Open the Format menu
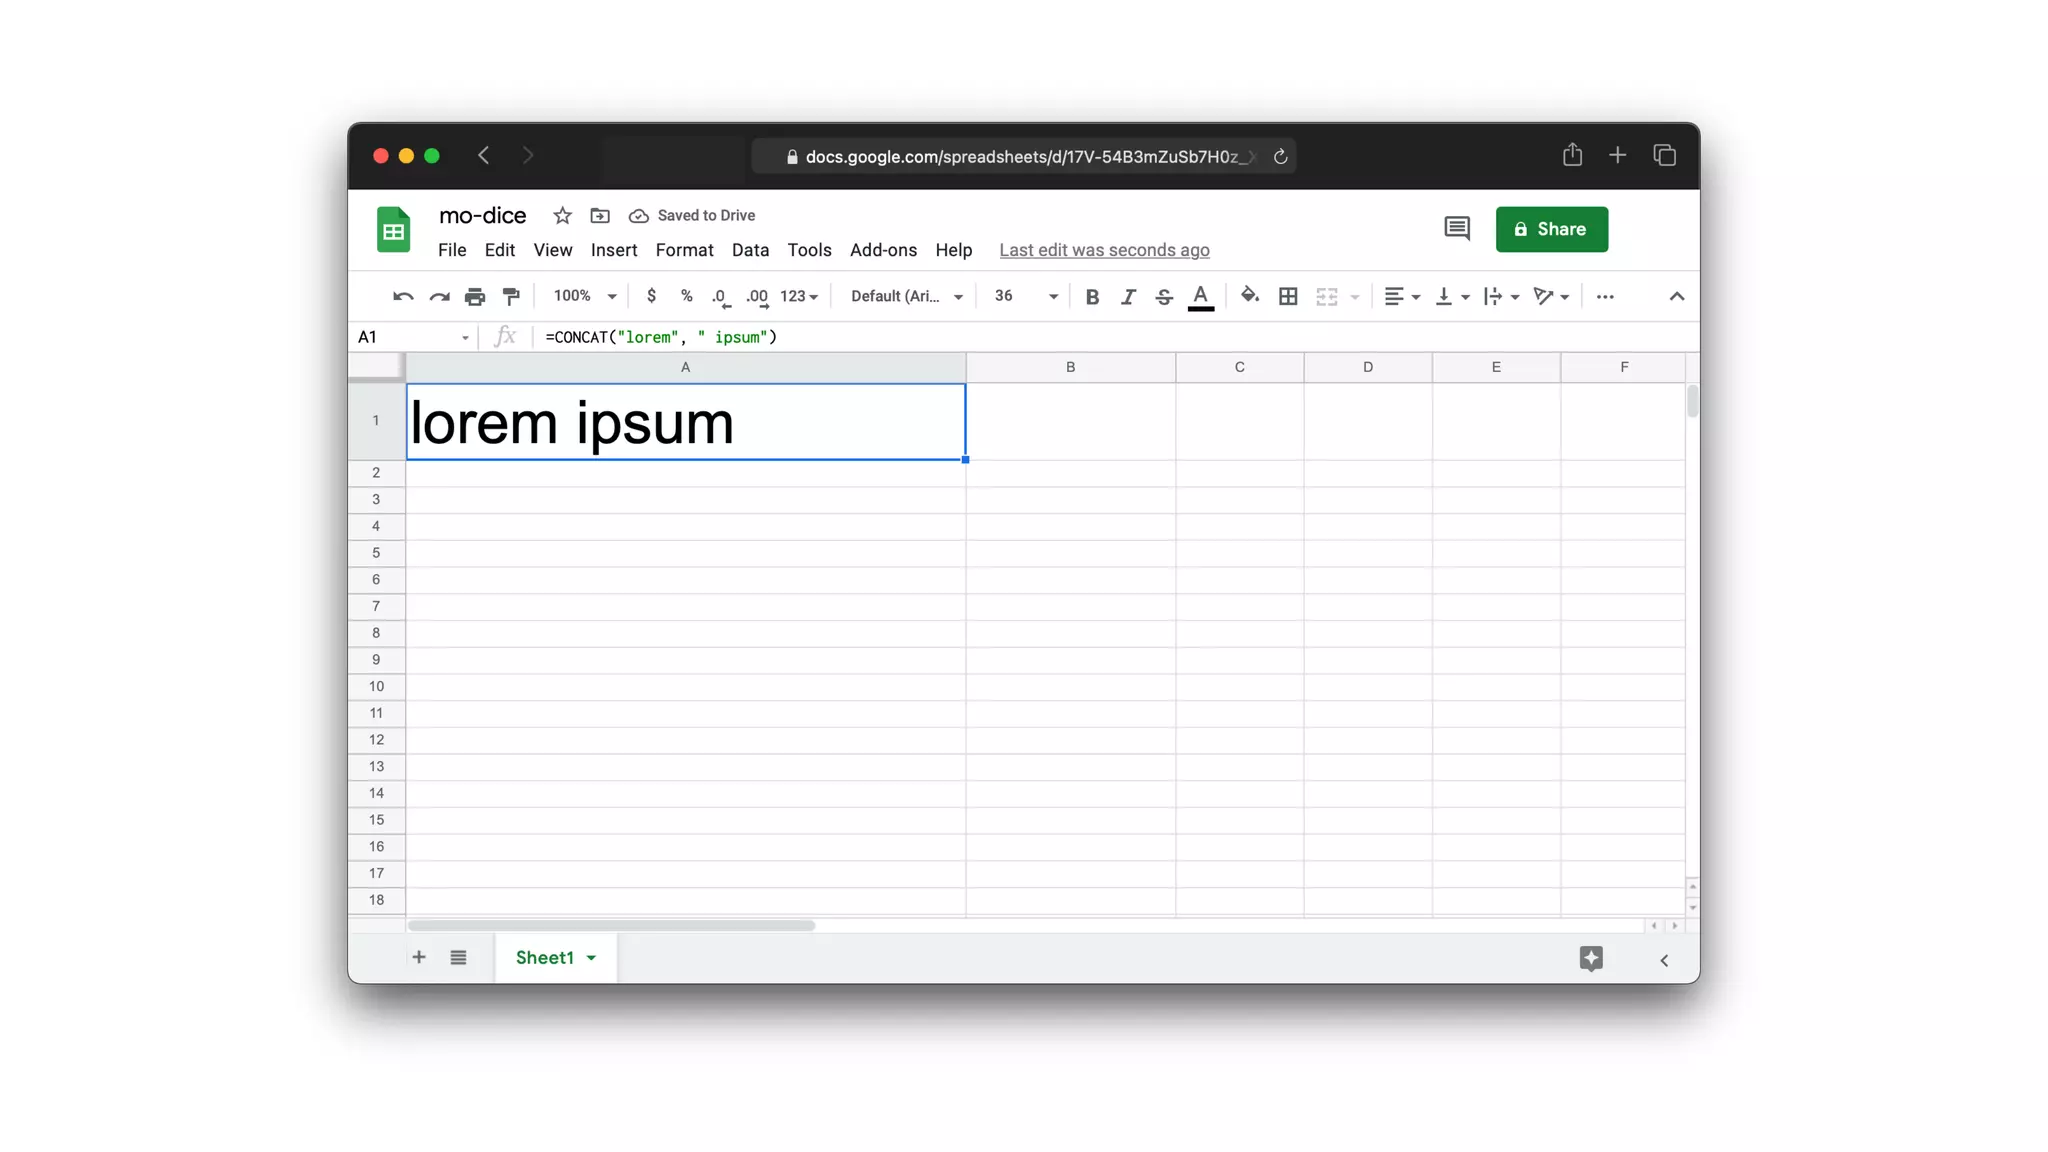The width and height of the screenshot is (2048, 1152). click(684, 250)
